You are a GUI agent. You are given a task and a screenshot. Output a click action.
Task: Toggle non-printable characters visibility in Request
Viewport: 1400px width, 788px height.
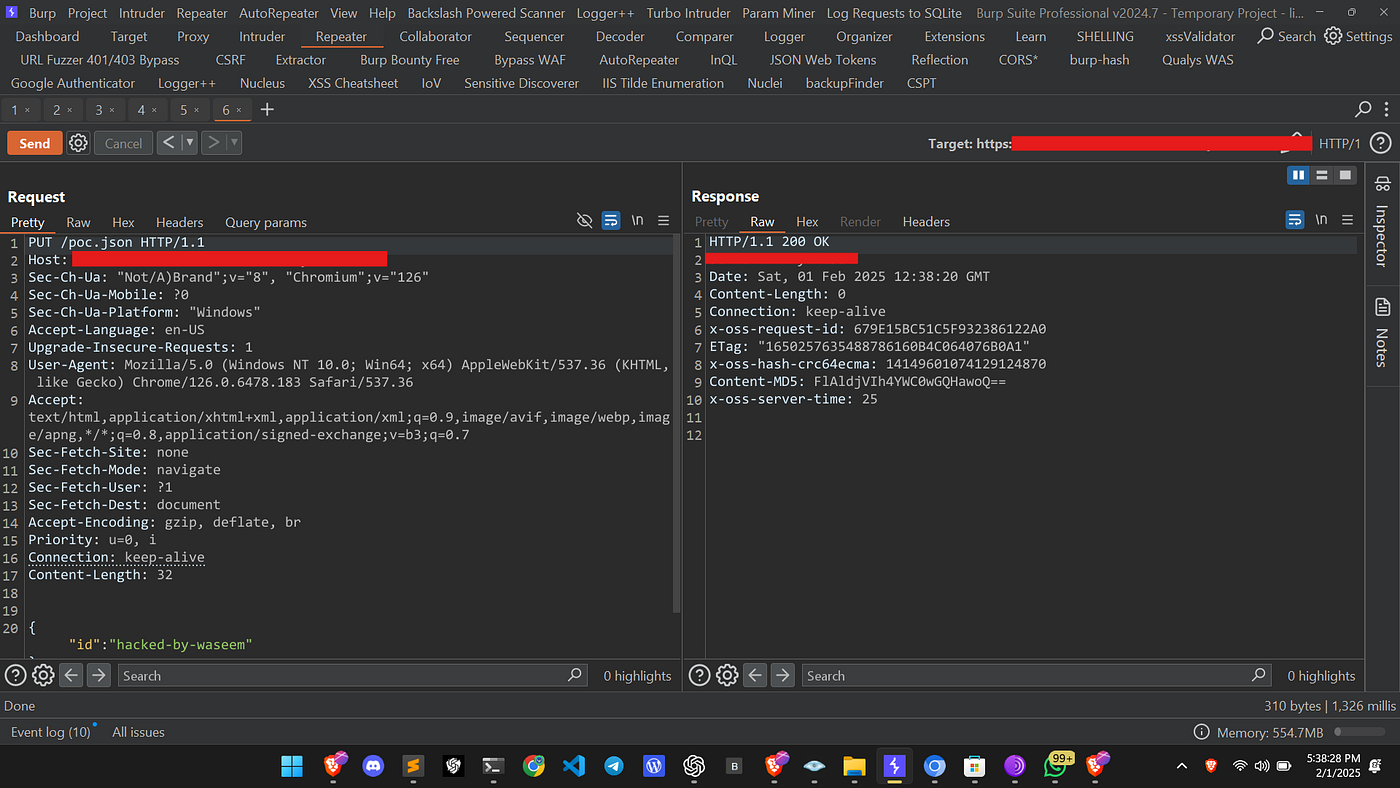(x=585, y=221)
